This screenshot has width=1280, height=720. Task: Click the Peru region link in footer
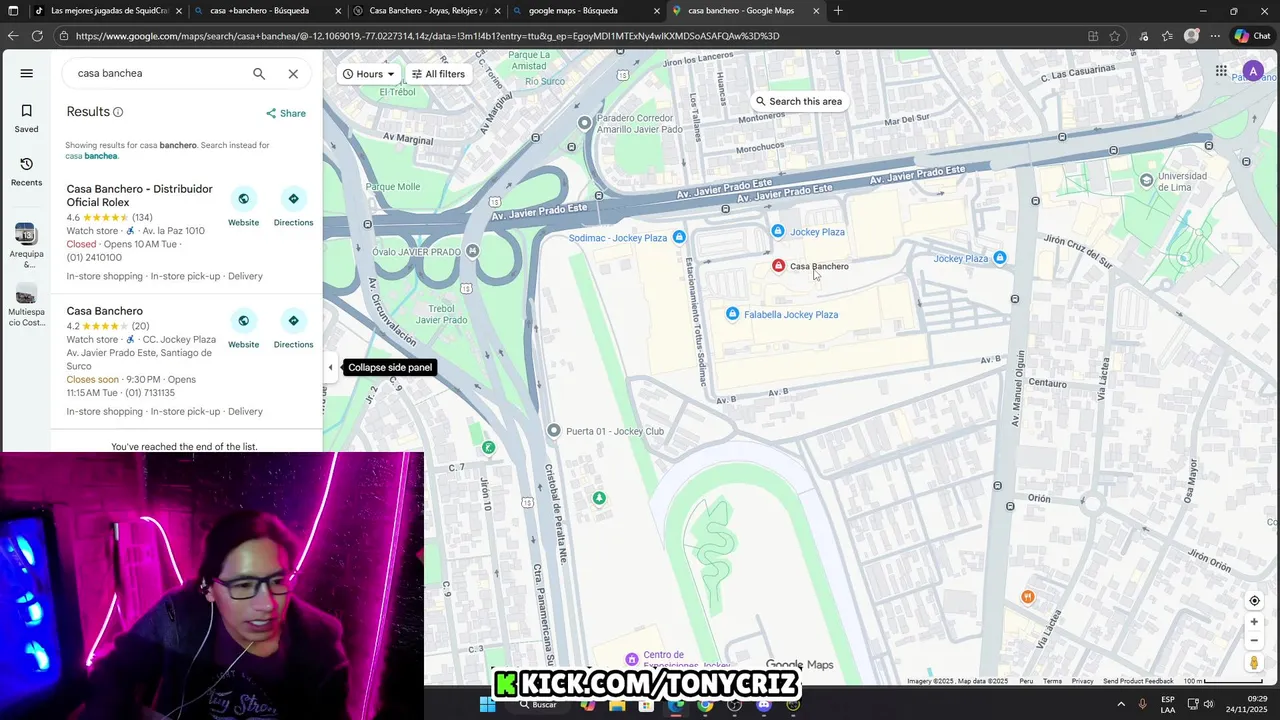point(1026,681)
